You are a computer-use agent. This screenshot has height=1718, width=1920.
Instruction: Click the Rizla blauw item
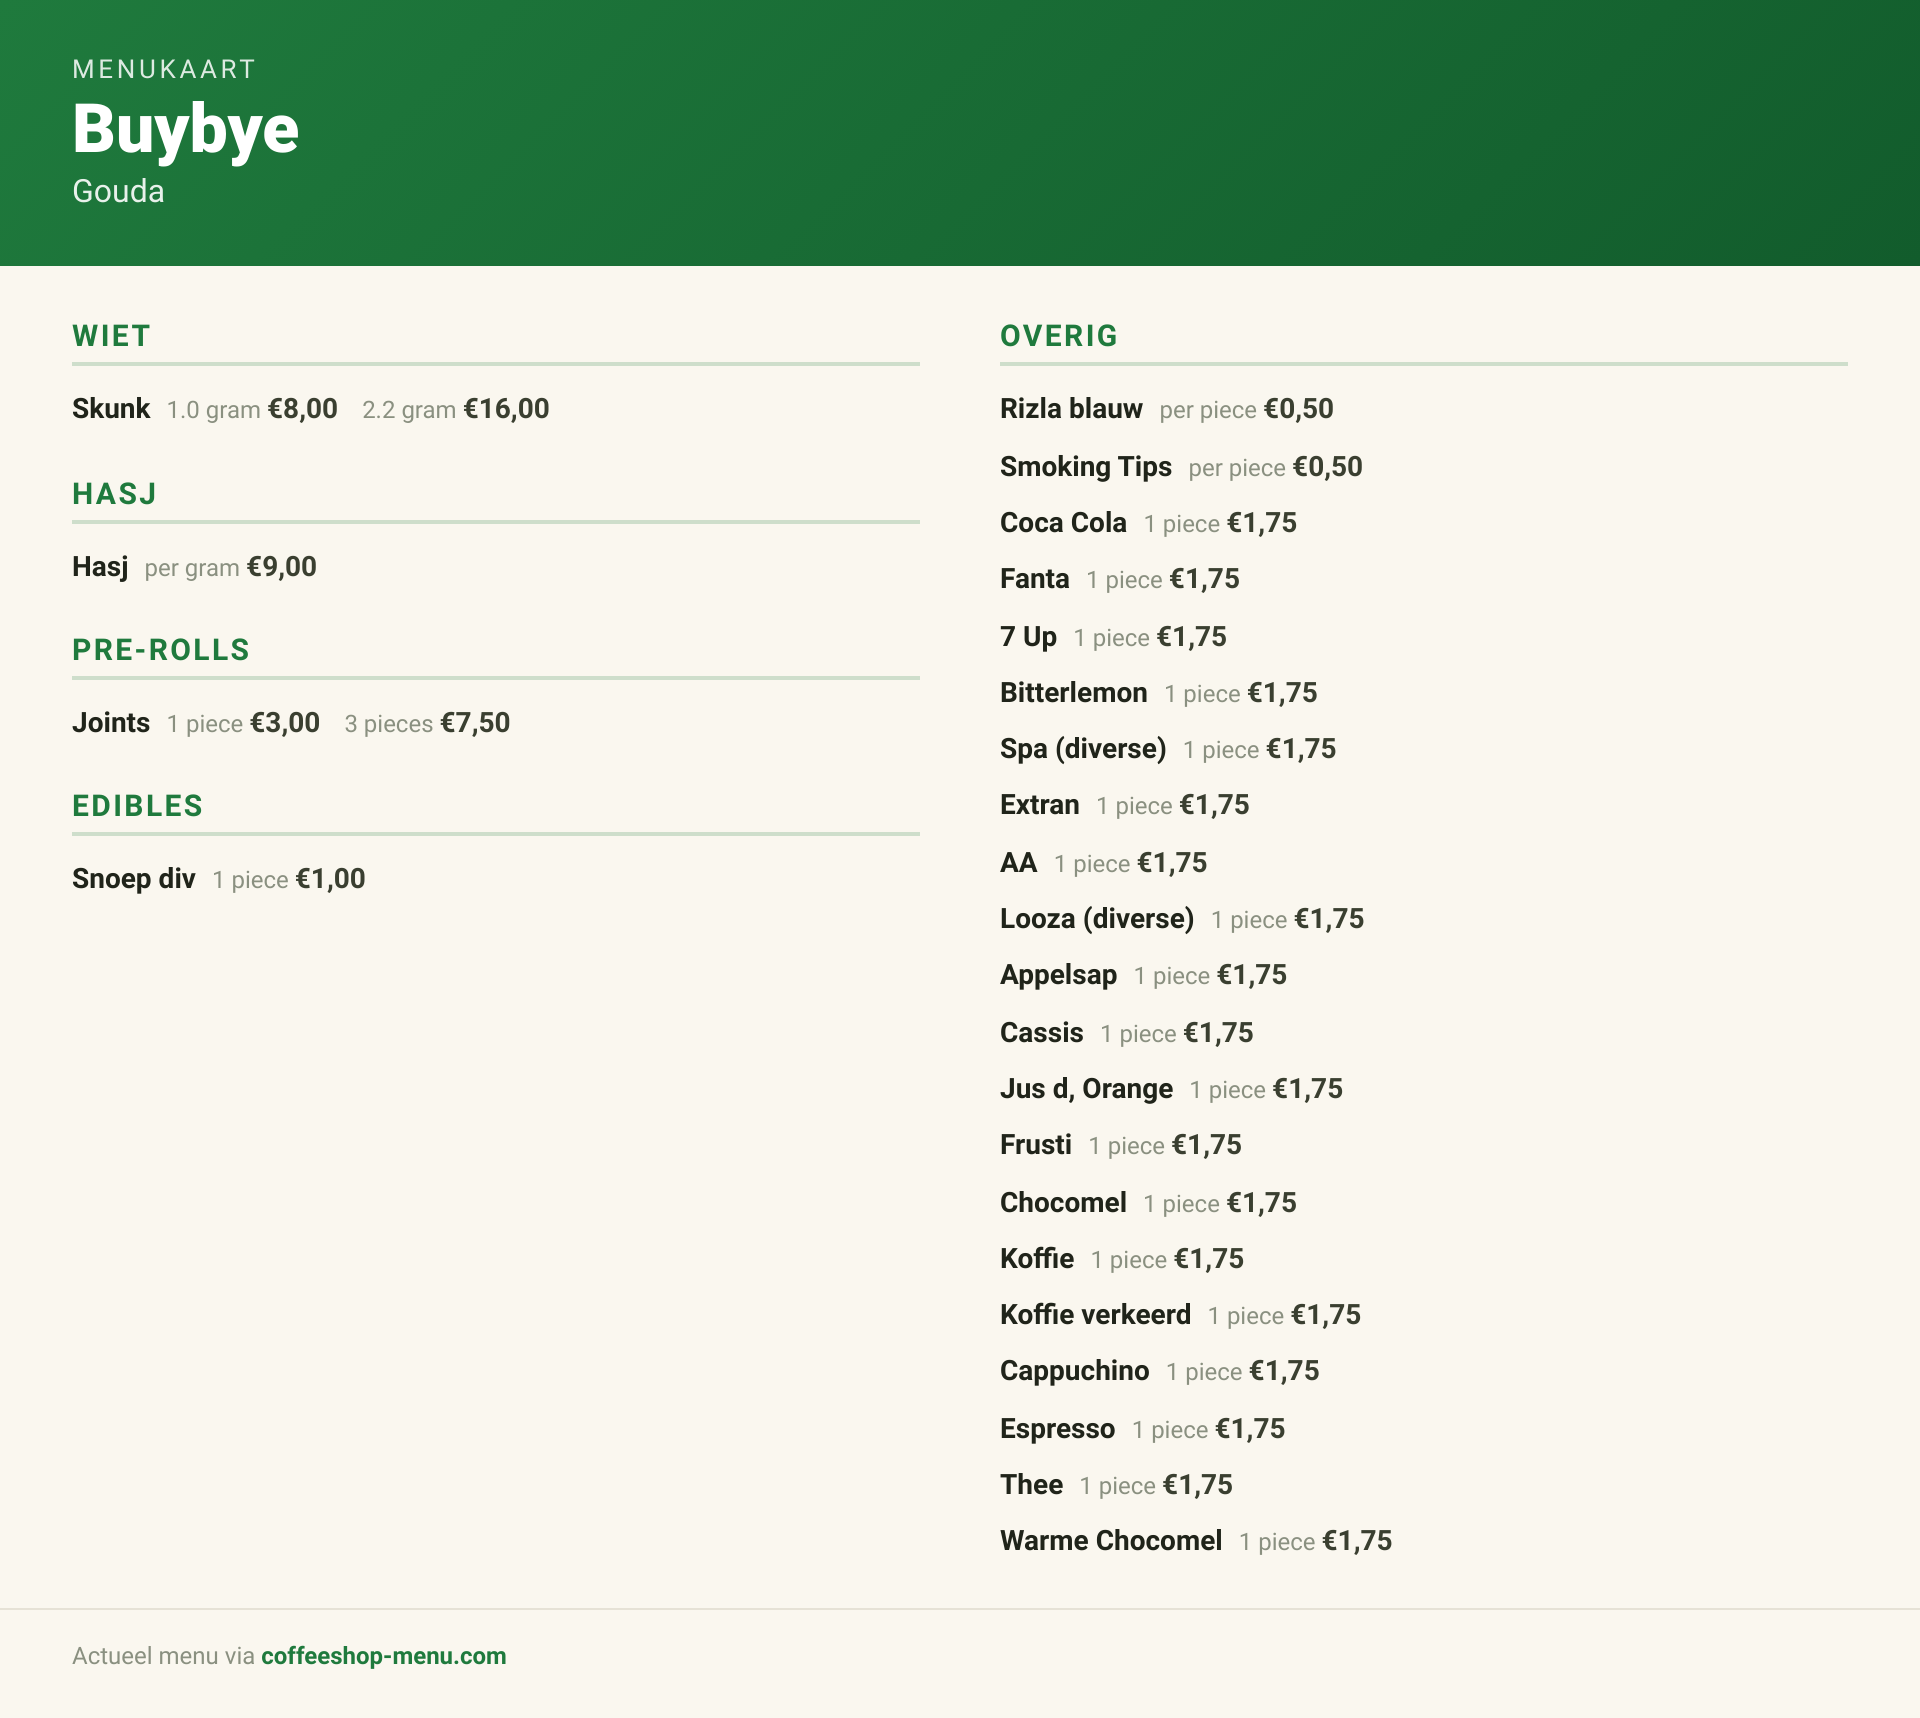(x=1071, y=409)
